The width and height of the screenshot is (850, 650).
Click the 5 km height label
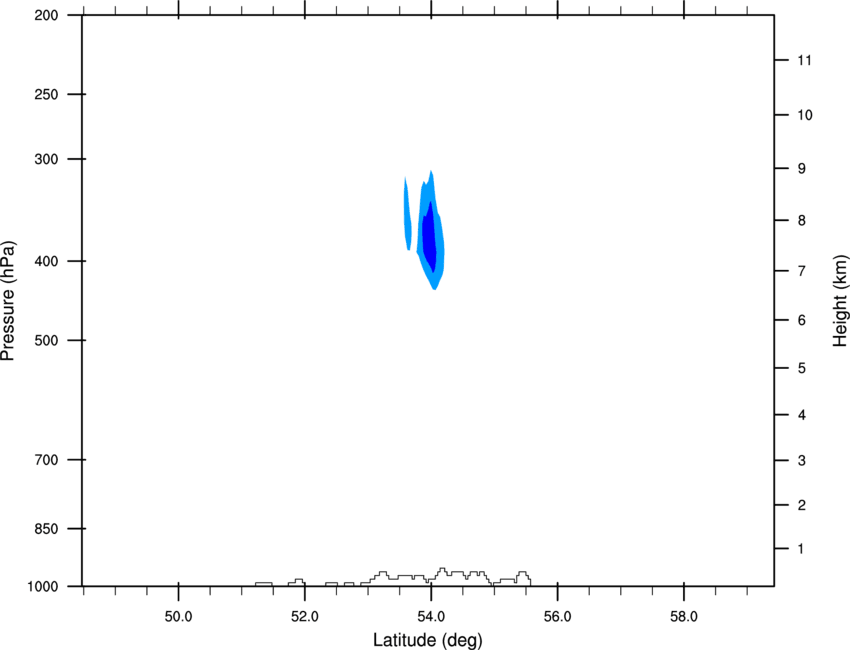(801, 368)
